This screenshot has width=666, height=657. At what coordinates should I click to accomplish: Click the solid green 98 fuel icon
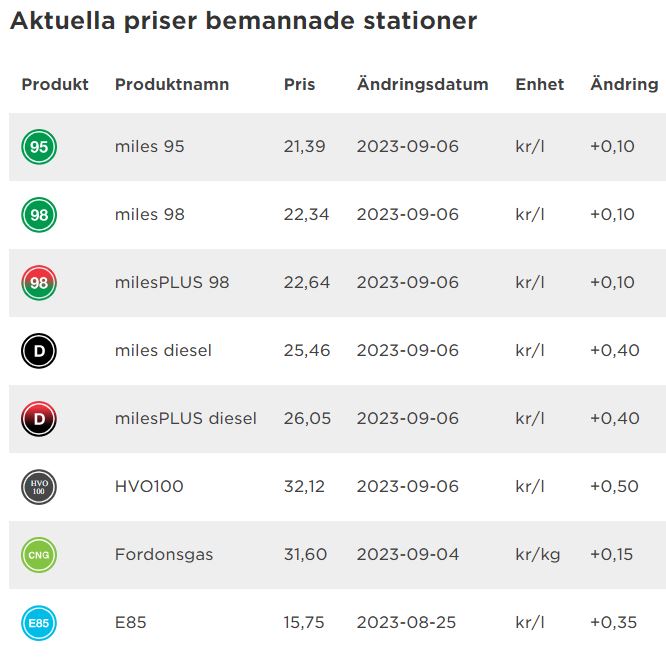pos(39,215)
